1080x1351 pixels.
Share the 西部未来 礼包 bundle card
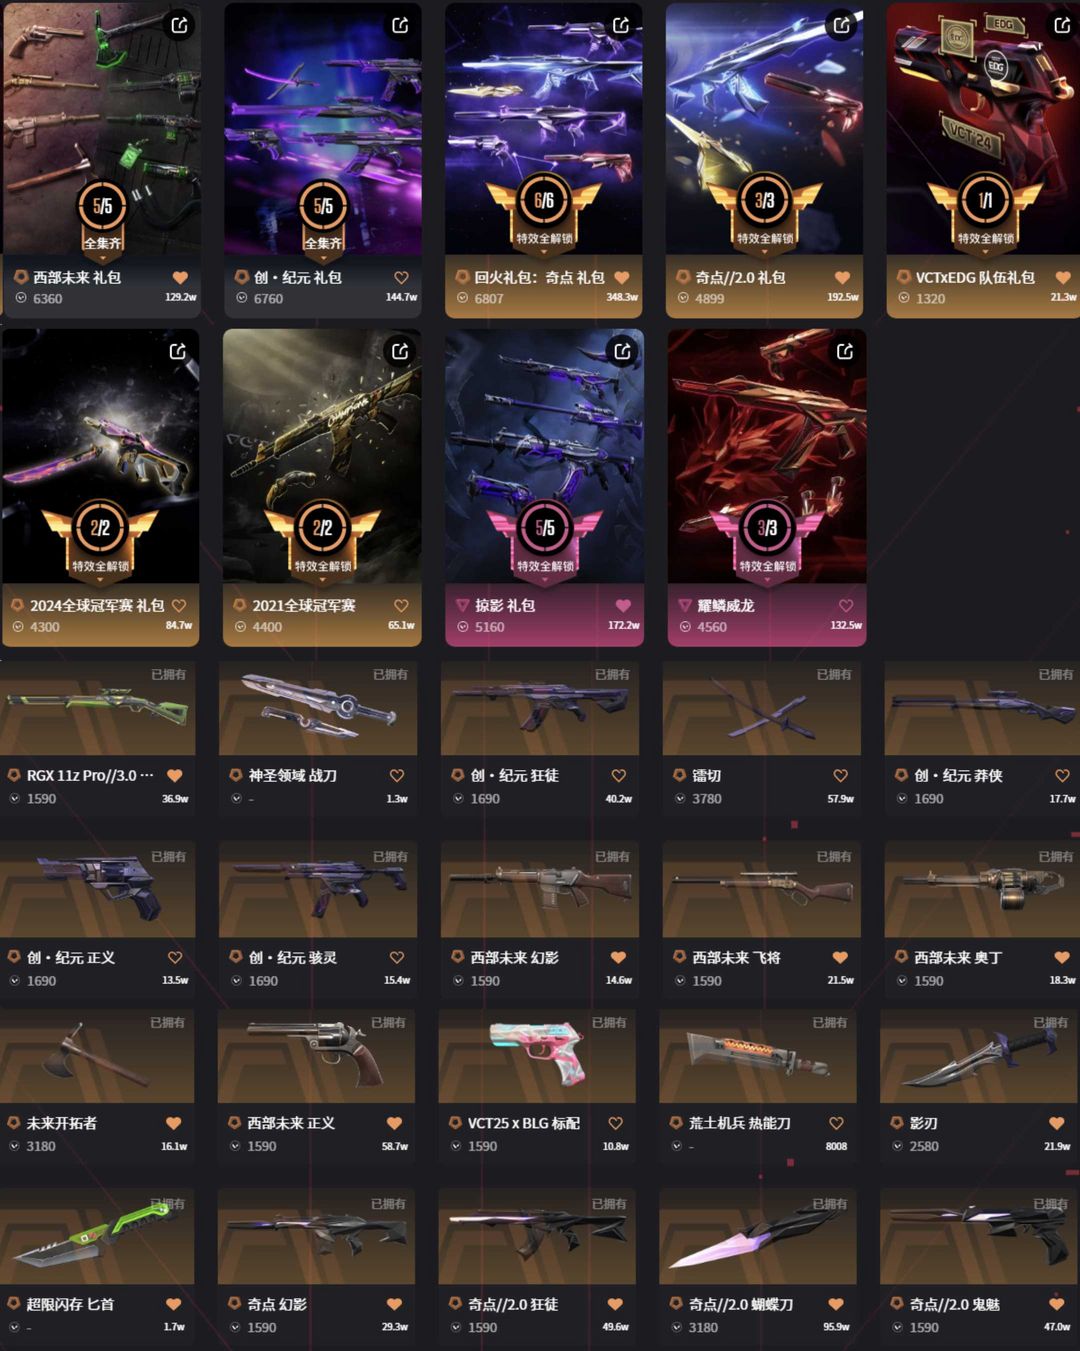(179, 25)
